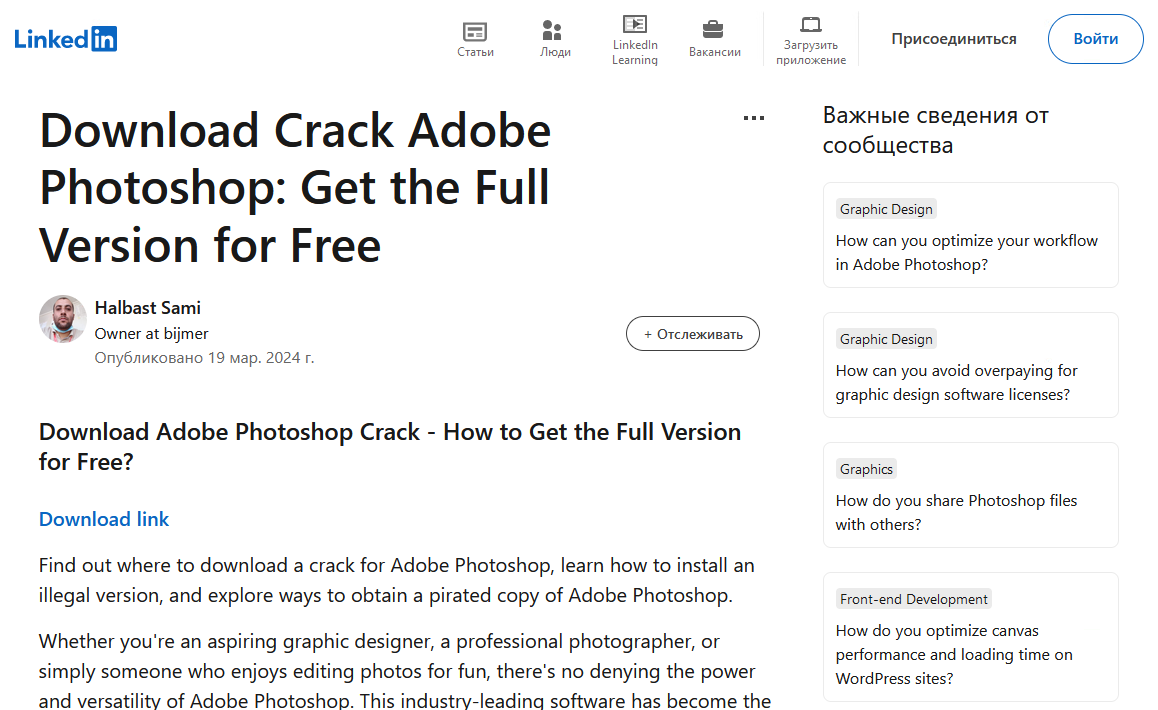The image size is (1158, 710).
Task: Click the Присоединиться join button
Action: coord(954,39)
